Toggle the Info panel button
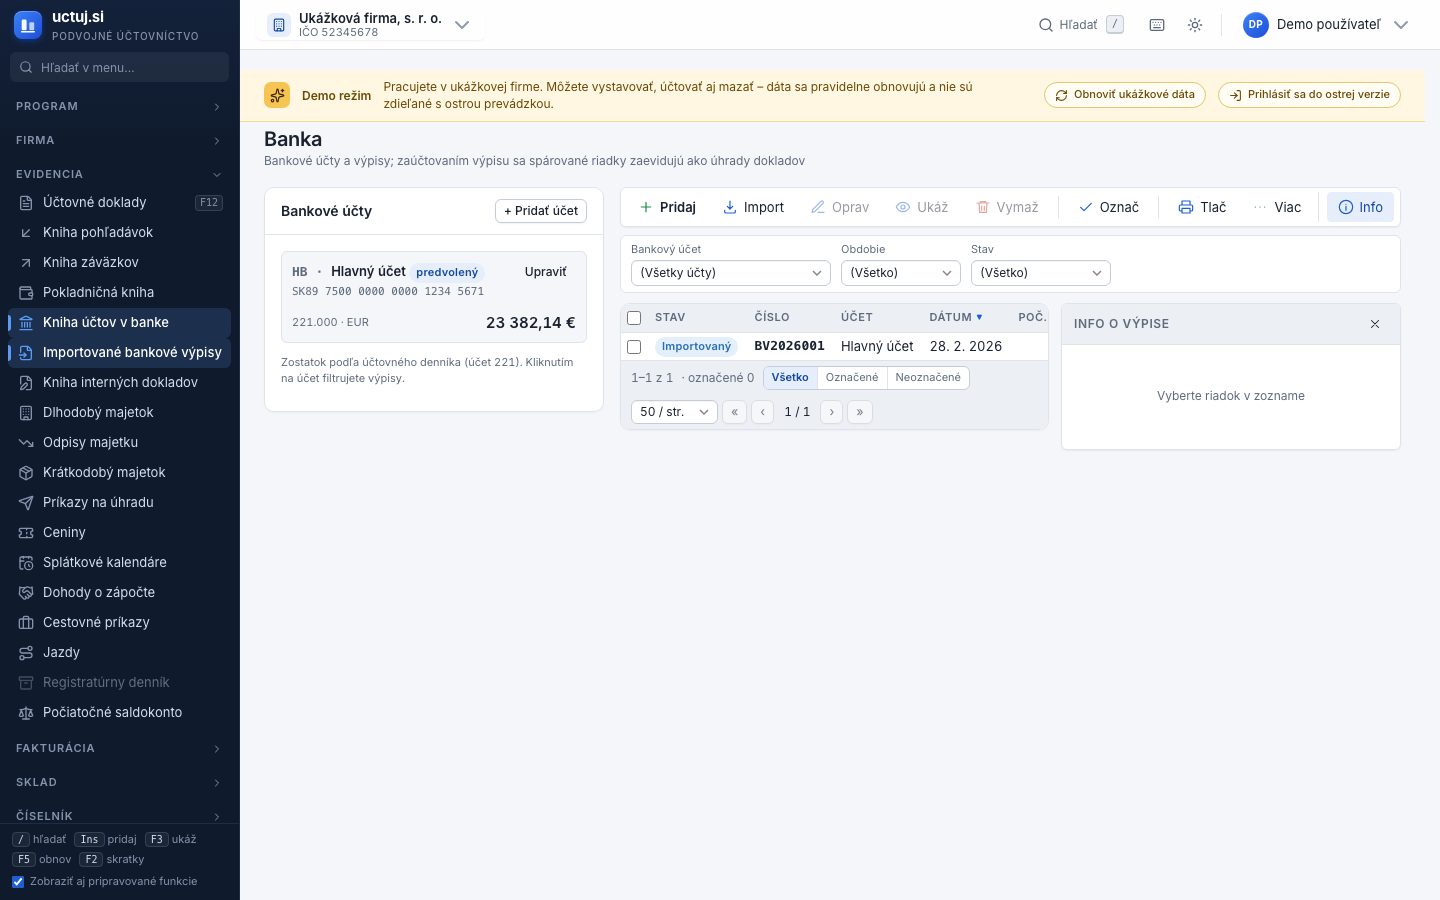This screenshot has width=1440, height=900. point(1360,207)
